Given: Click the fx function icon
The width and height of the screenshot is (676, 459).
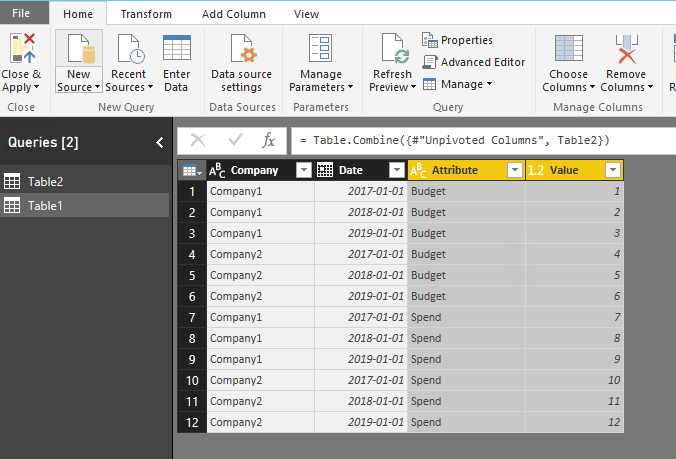Looking at the screenshot, I should point(268,140).
